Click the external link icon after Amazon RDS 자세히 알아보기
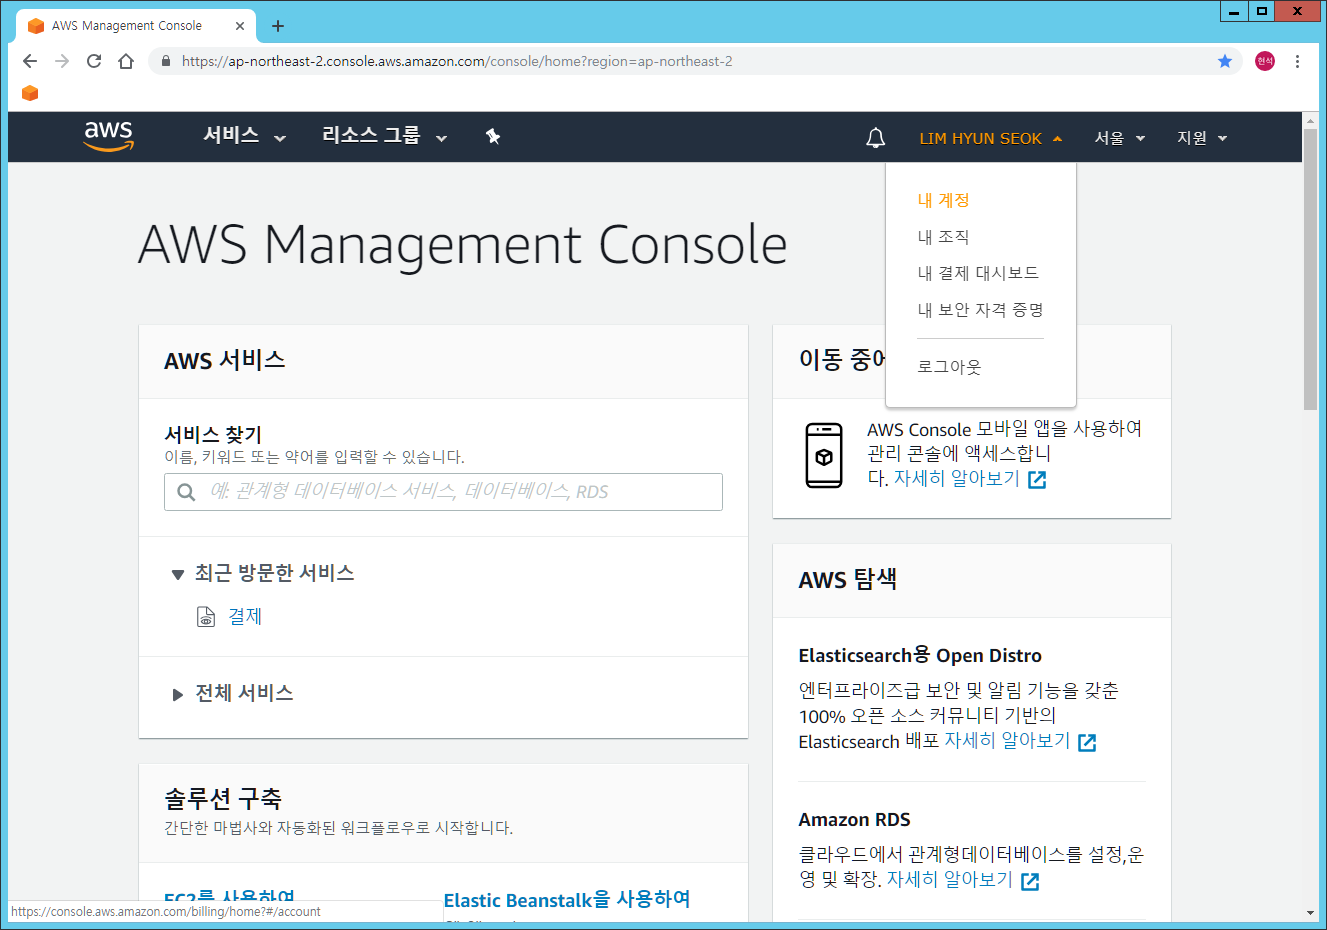This screenshot has height=930, width=1327. tap(1030, 881)
